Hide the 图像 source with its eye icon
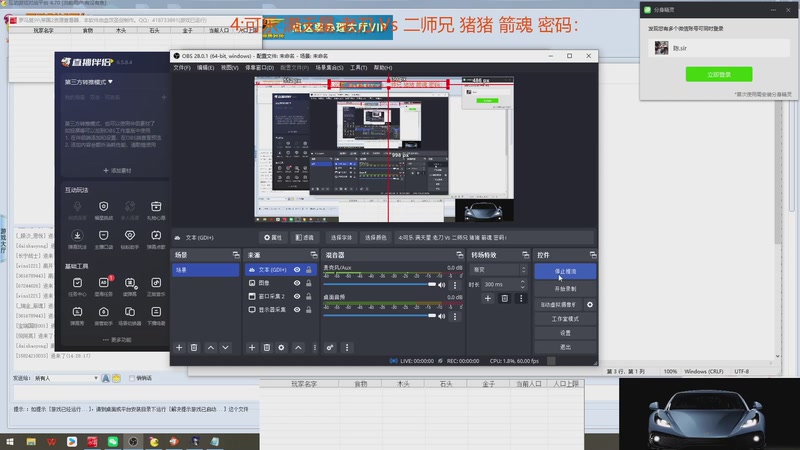This screenshot has height=450, width=800. coord(297,283)
